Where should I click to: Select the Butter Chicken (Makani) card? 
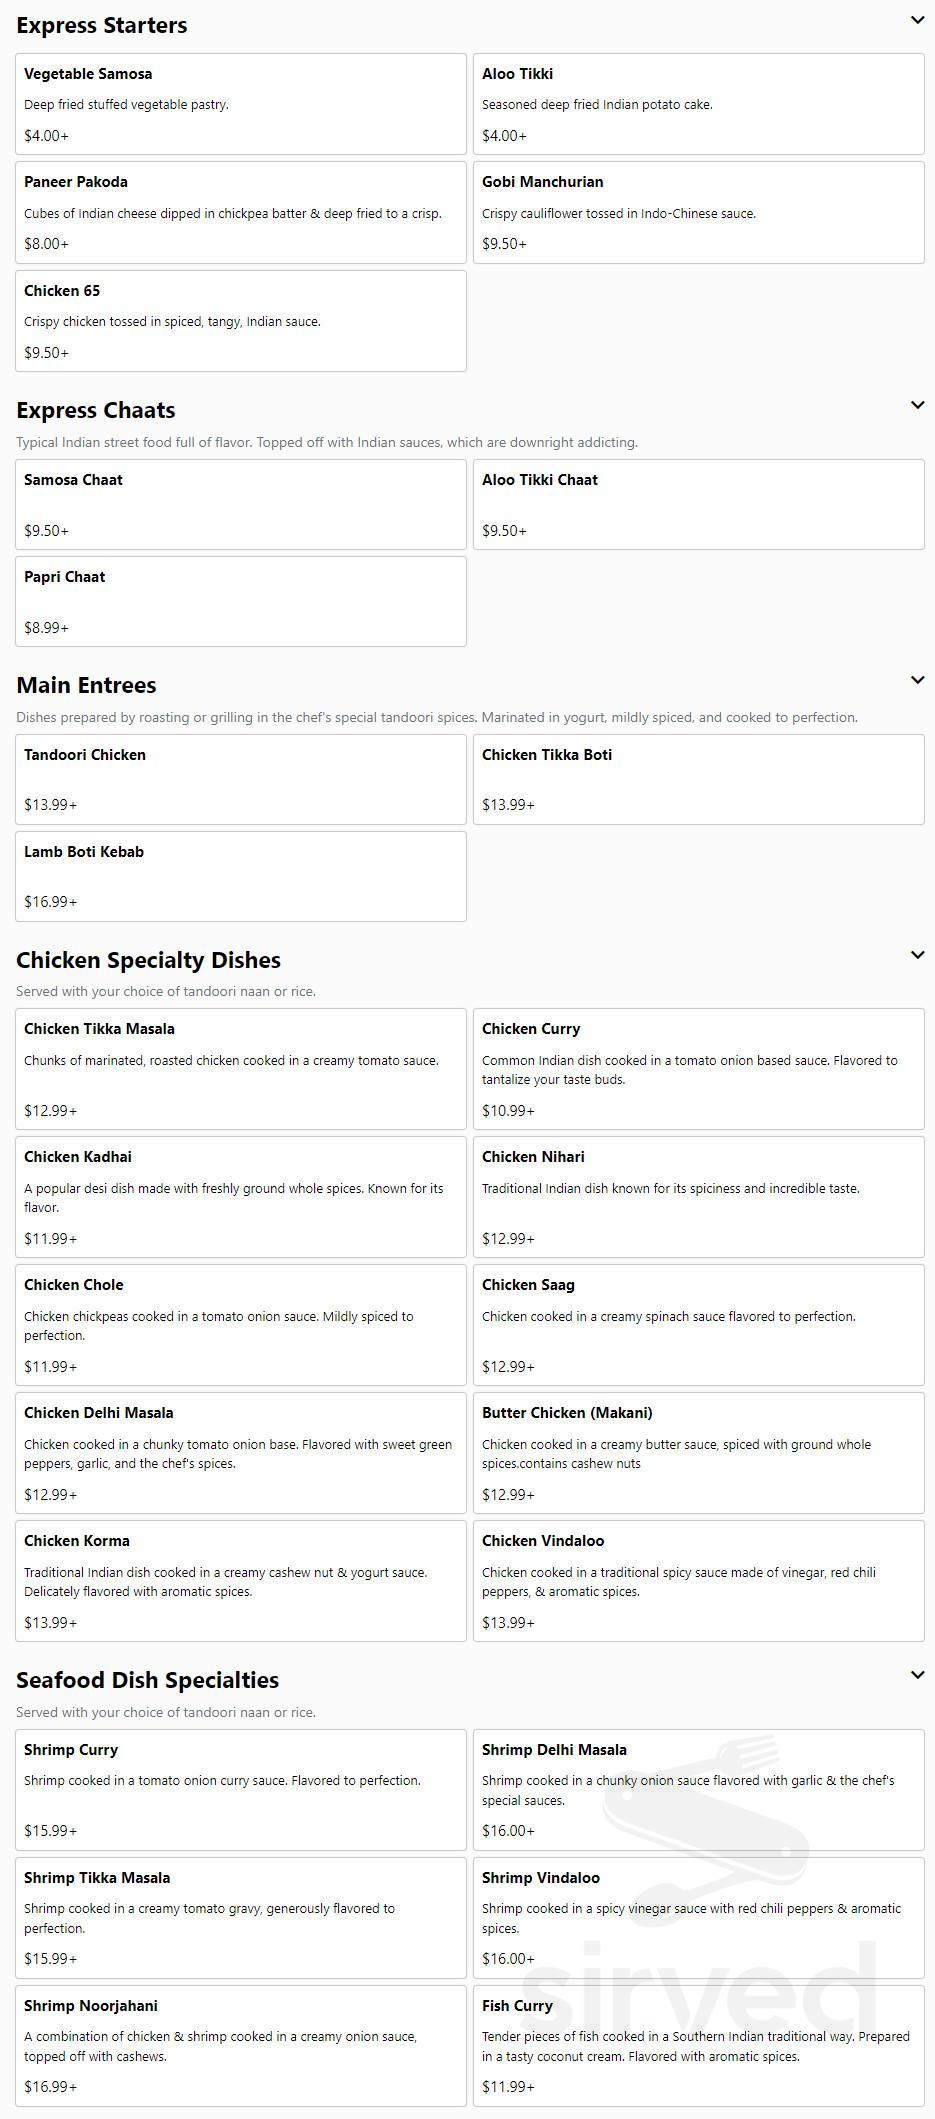[699, 1452]
